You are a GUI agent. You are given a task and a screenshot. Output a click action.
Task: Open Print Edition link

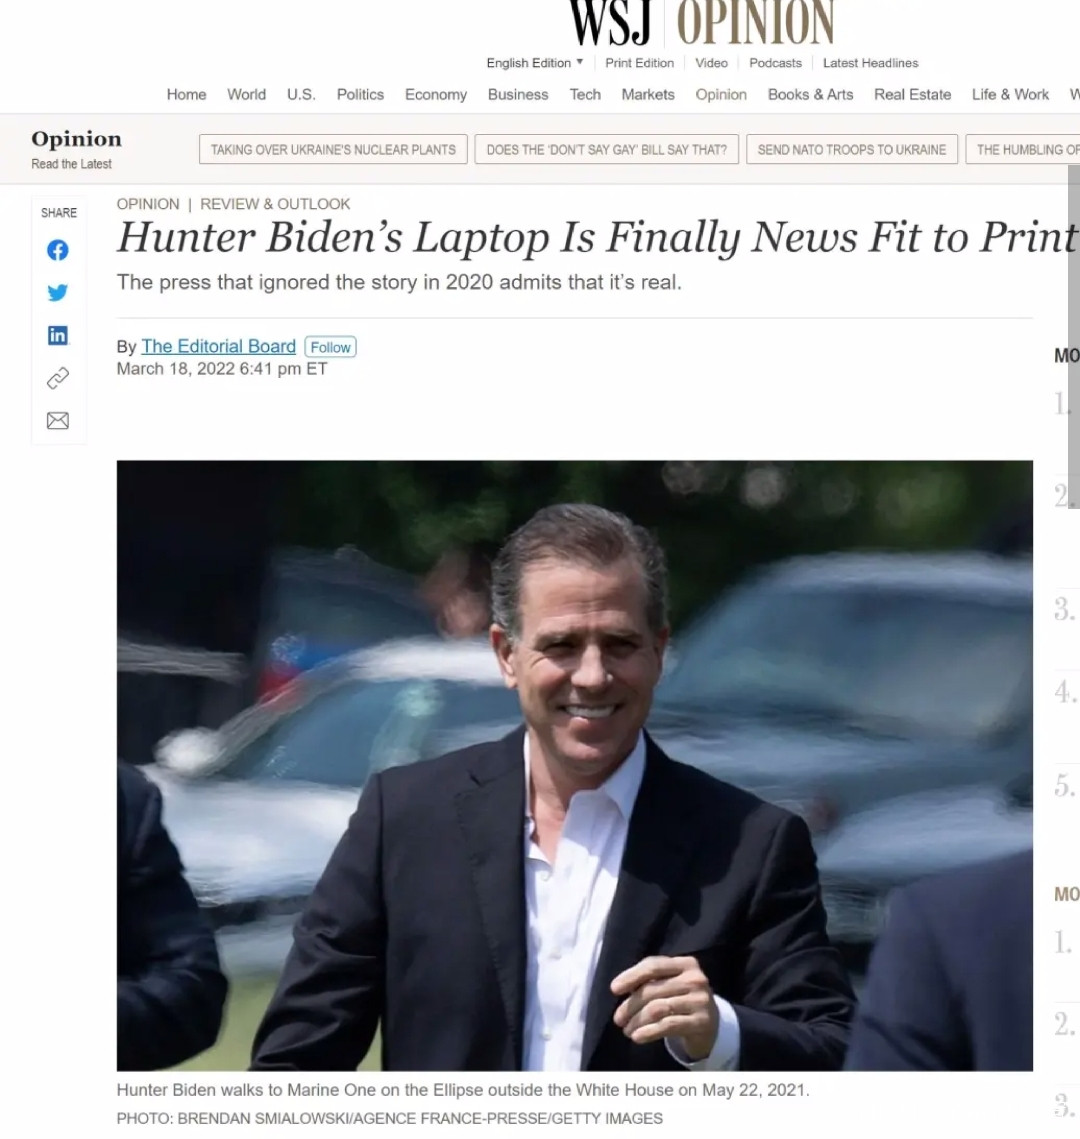click(639, 62)
